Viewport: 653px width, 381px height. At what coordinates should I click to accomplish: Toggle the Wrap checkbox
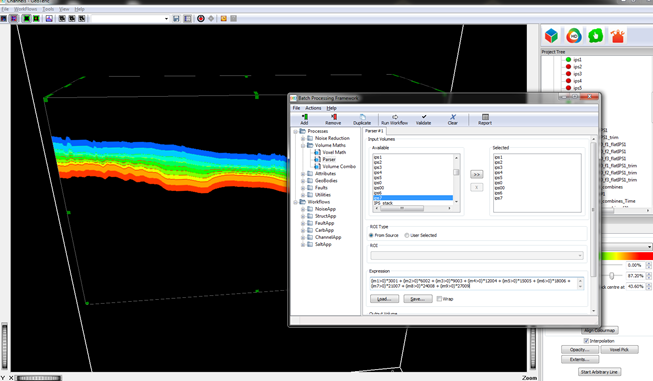click(439, 299)
